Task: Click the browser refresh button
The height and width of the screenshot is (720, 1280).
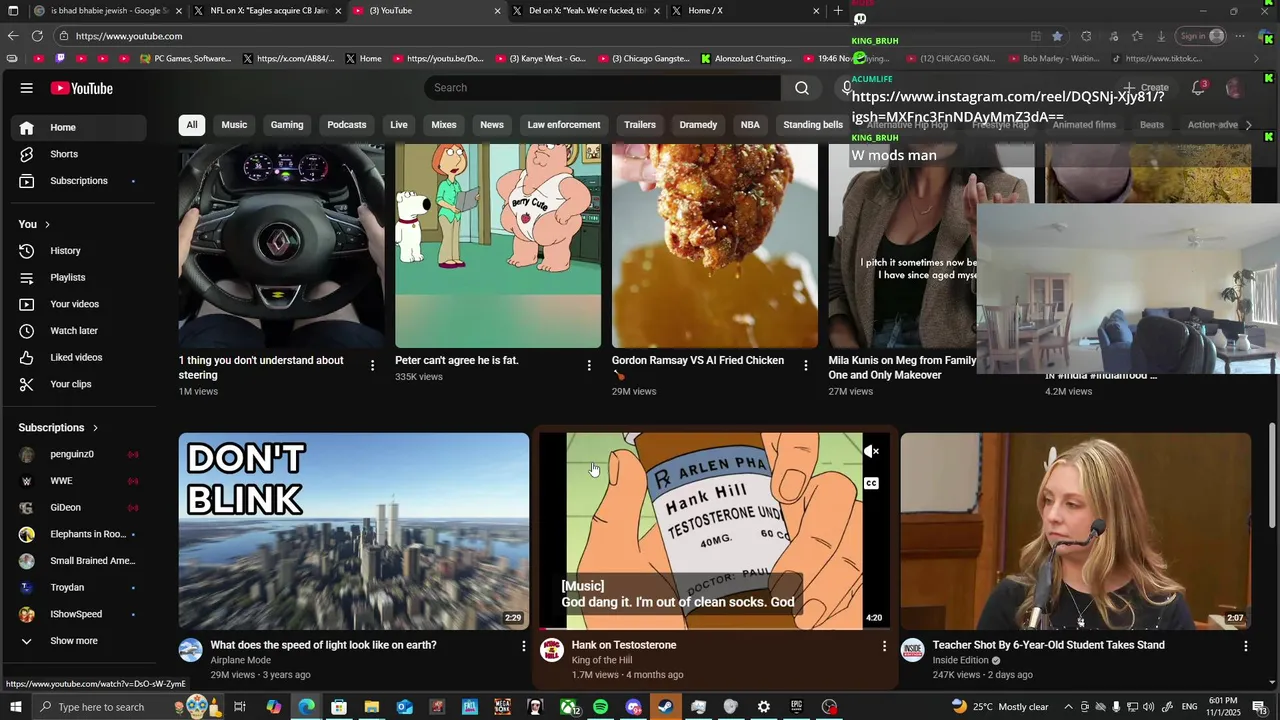Action: pyautogui.click(x=37, y=36)
